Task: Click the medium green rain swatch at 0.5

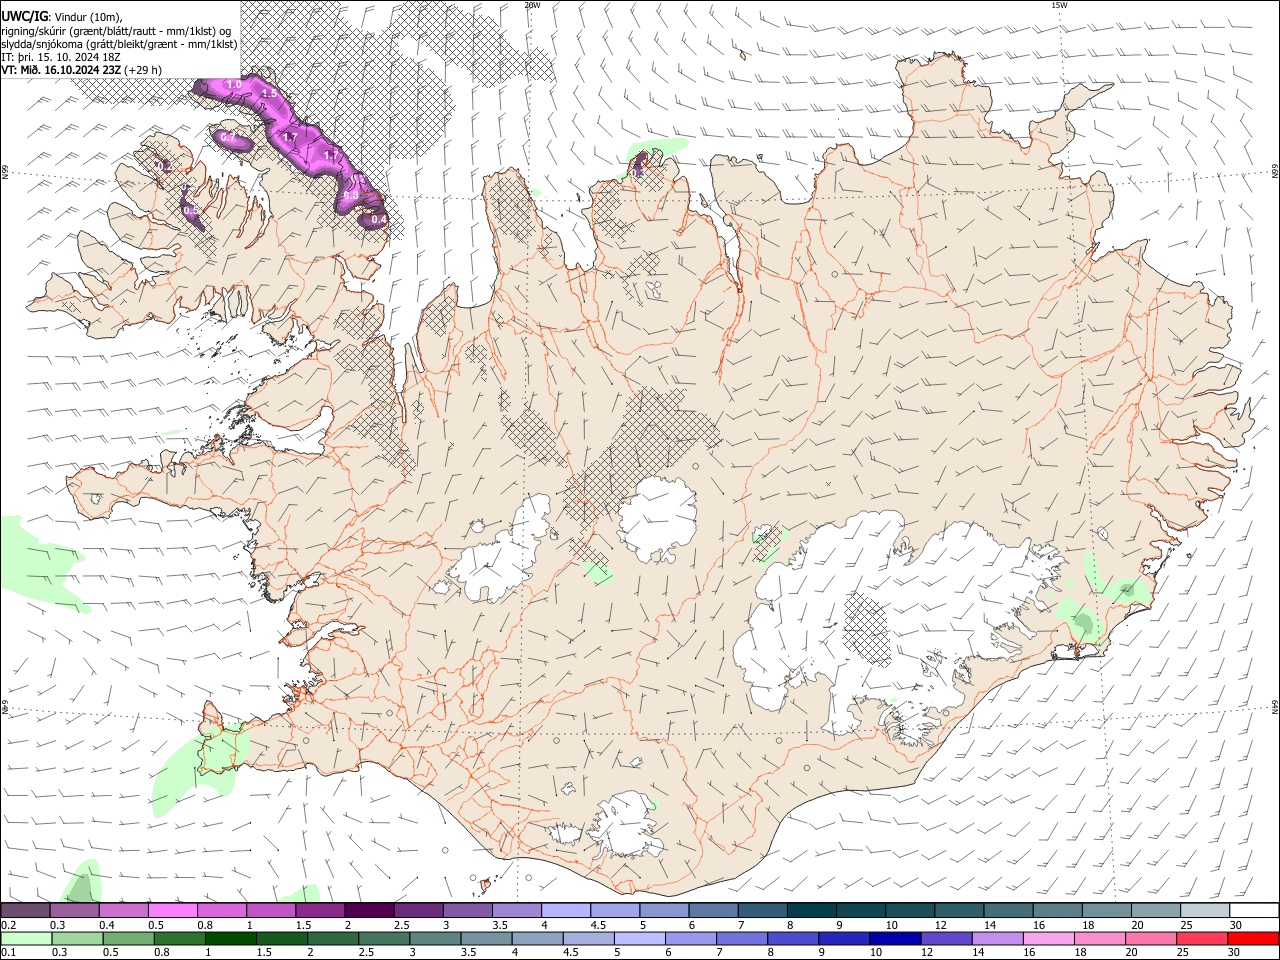Action: point(129,938)
